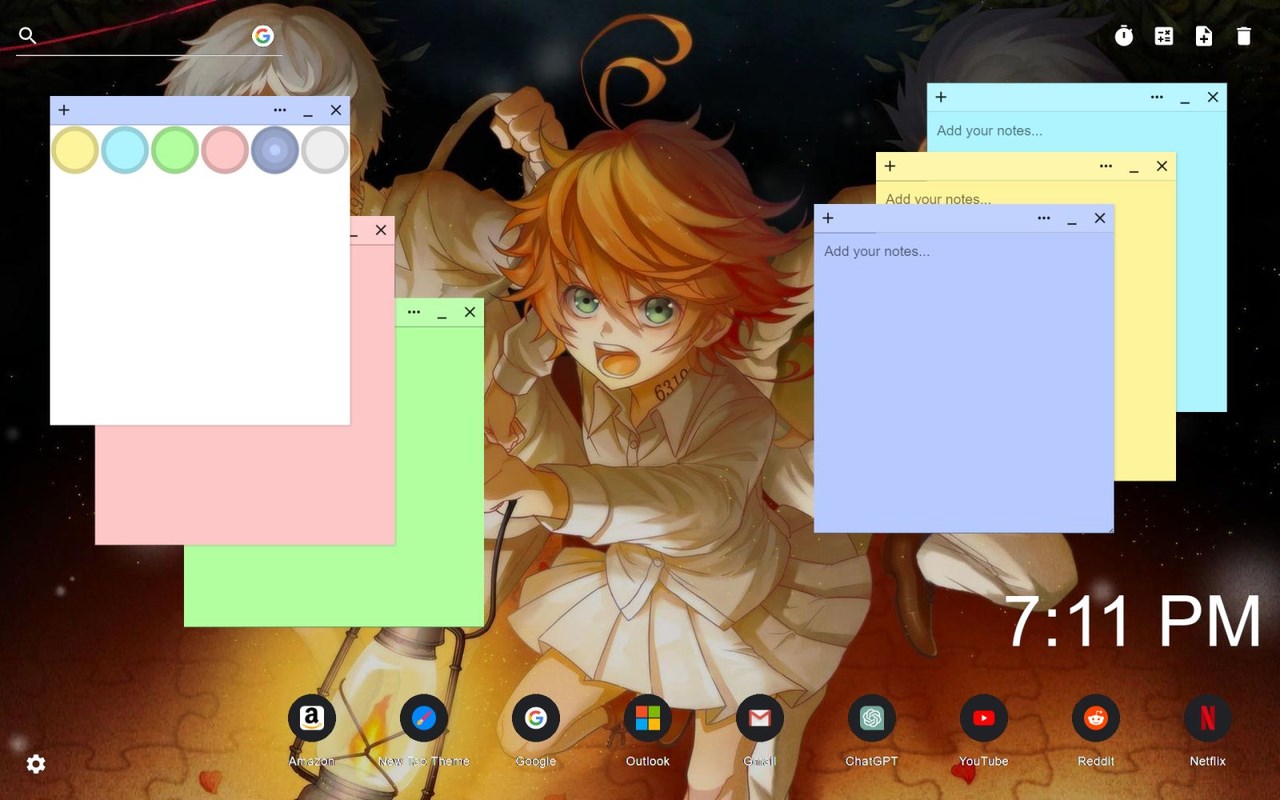Open the three-dot menu on the color-palette note

pos(280,110)
